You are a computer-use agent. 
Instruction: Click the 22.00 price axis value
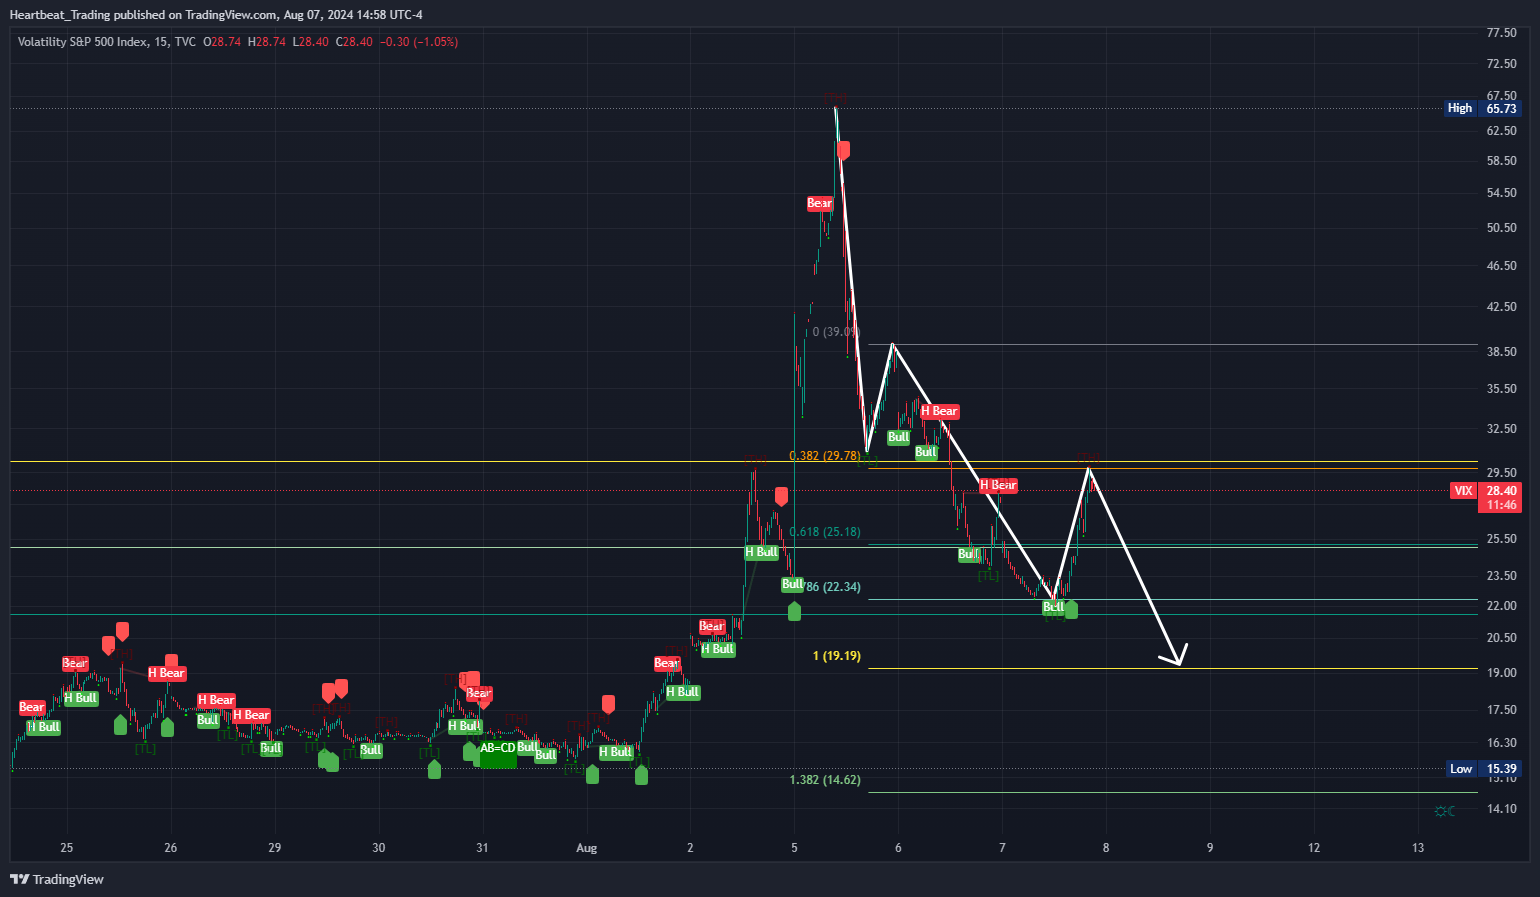click(x=1501, y=606)
